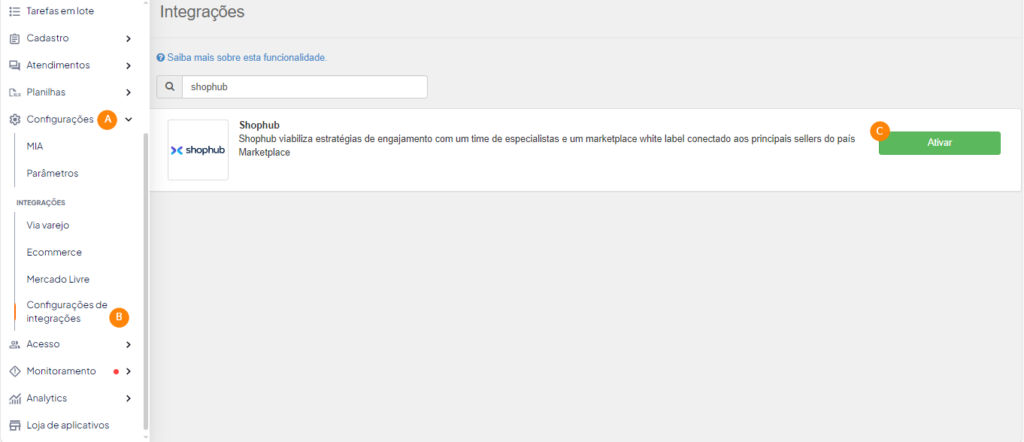1024x442 pixels.
Task: Click the sidebar vertical scrollbar
Action: [146, 281]
